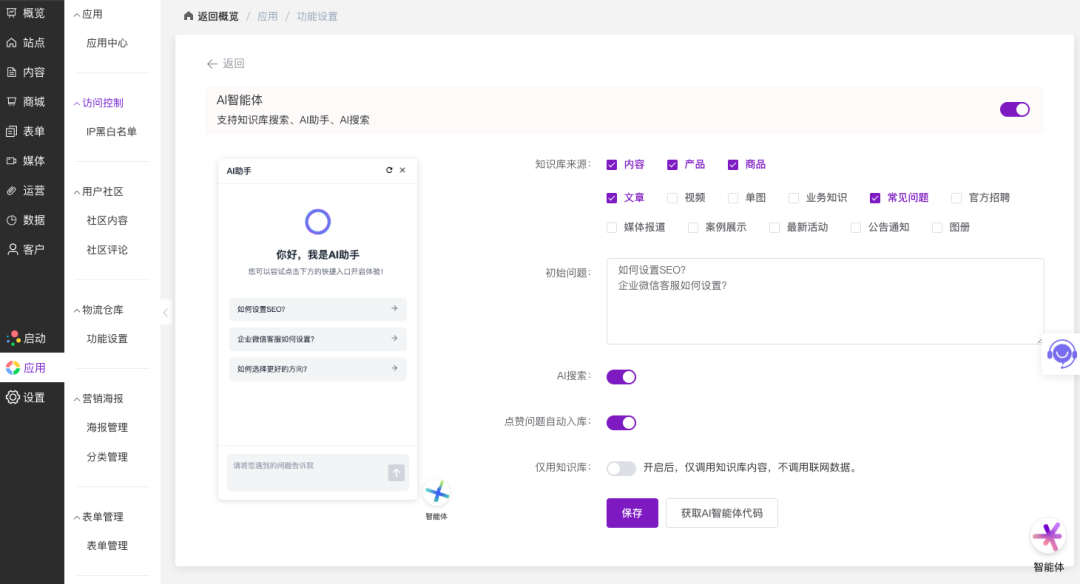Check the 视频 checkbox
Viewport: 1080px width, 584px height.
coord(673,198)
